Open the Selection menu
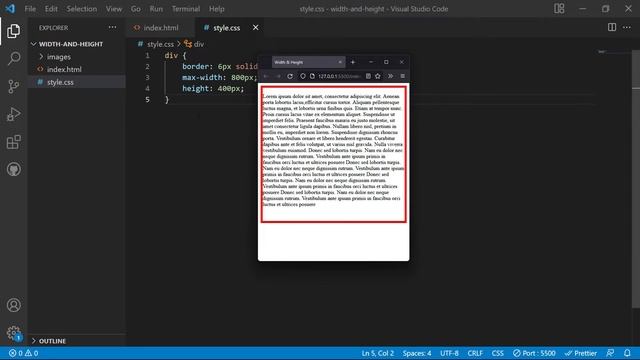 click(82, 9)
